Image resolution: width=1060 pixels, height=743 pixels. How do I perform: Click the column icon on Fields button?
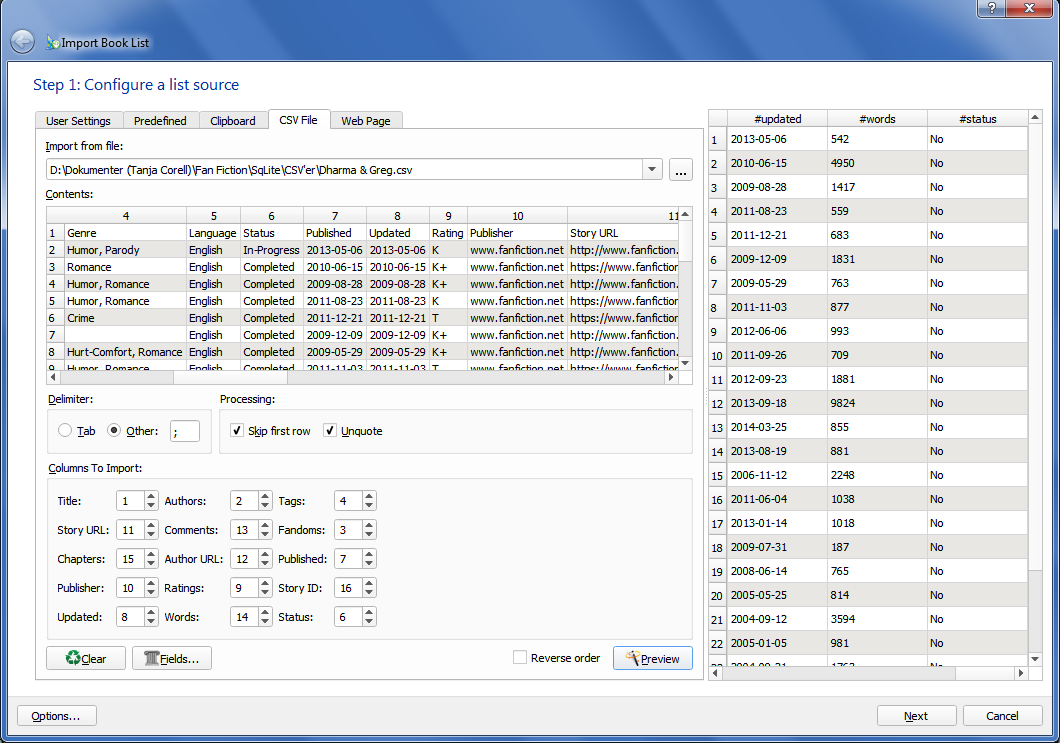(x=151, y=658)
